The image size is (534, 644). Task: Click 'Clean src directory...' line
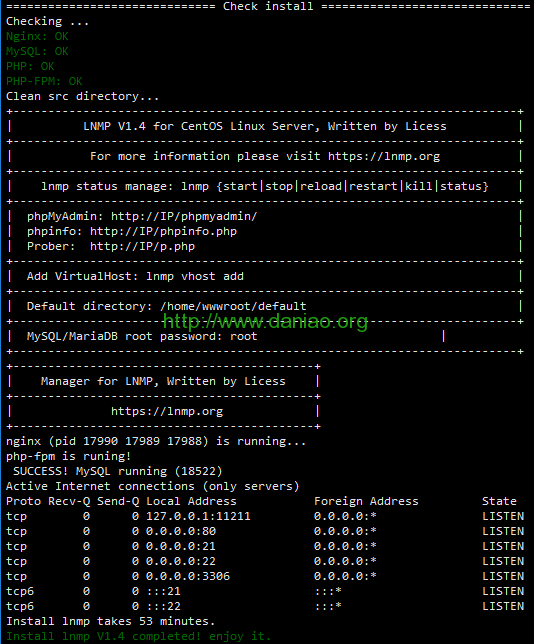click(x=82, y=97)
